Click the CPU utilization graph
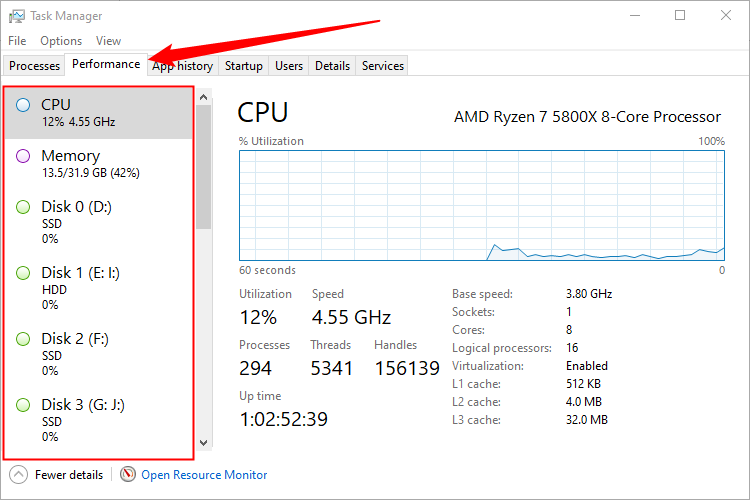This screenshot has height=500, width=750. 482,205
